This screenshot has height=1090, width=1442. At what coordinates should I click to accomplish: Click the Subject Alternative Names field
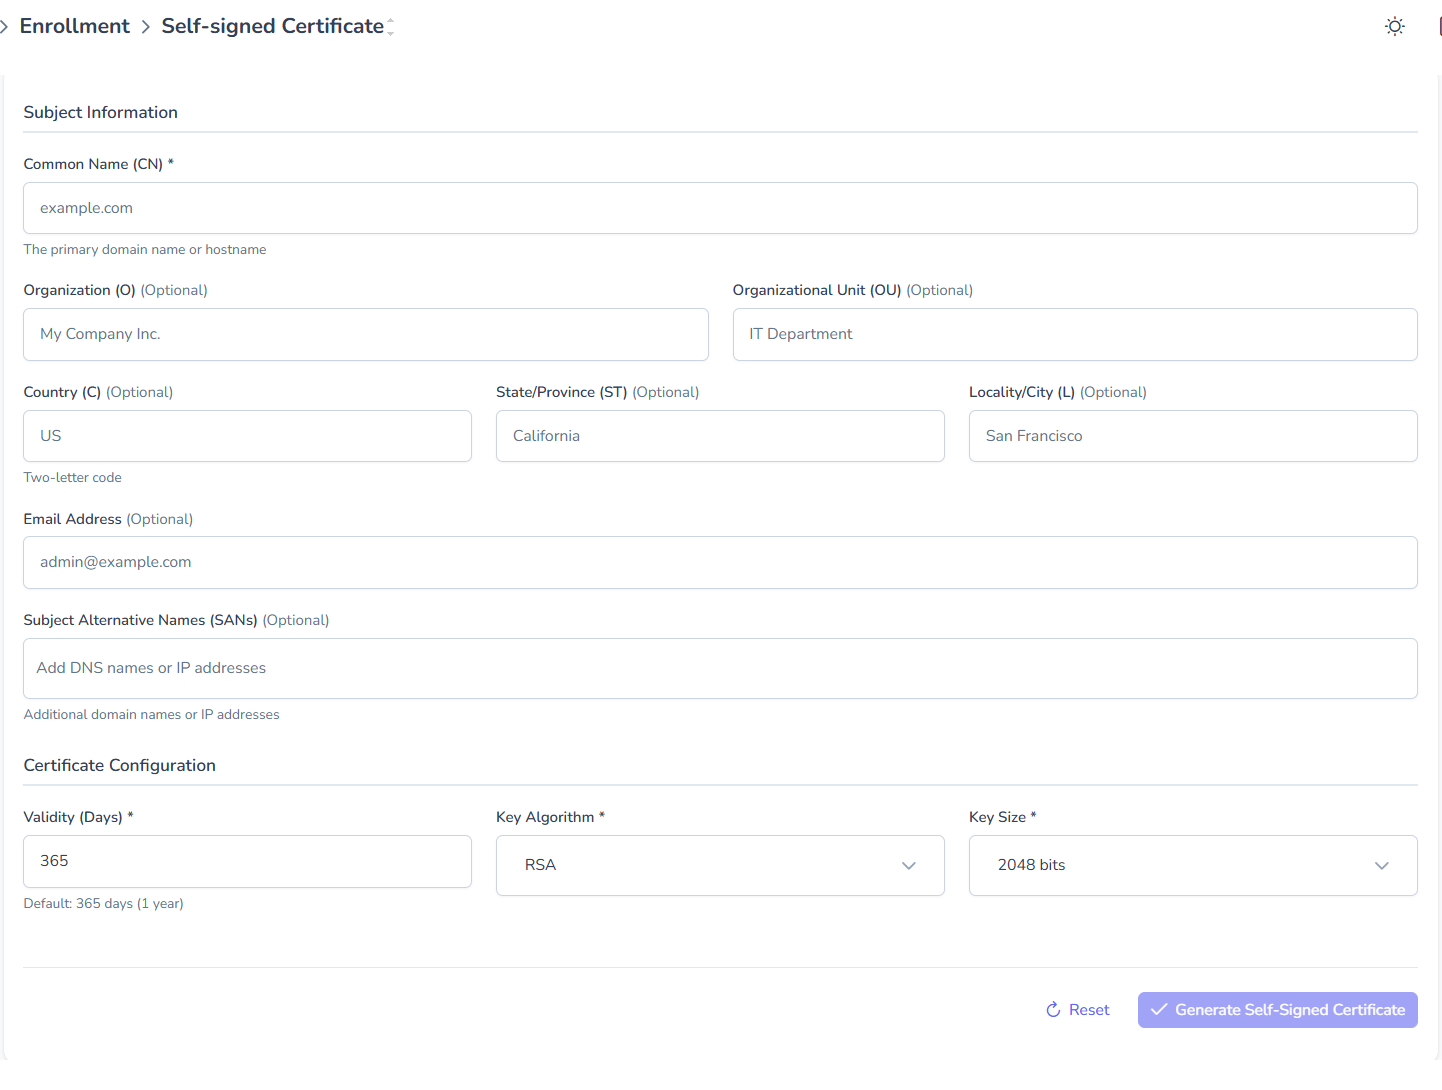(x=719, y=668)
